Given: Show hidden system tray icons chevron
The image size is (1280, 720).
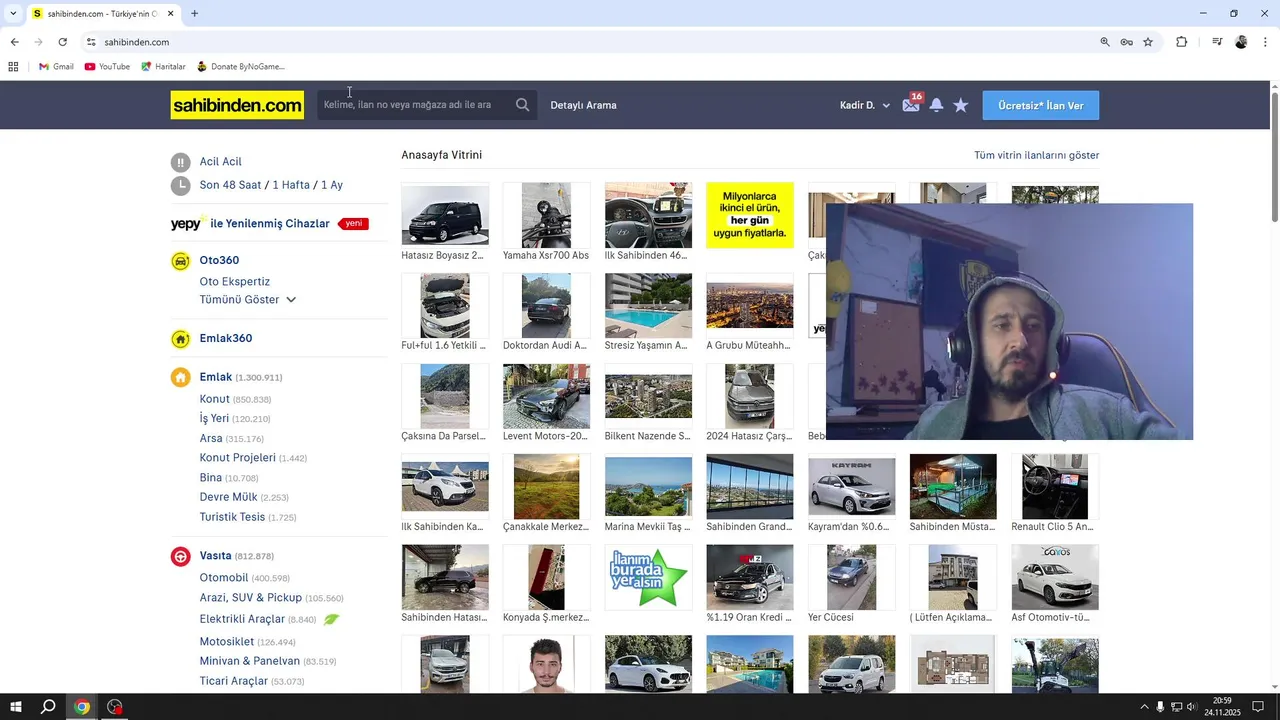Looking at the screenshot, I should 1144,707.
